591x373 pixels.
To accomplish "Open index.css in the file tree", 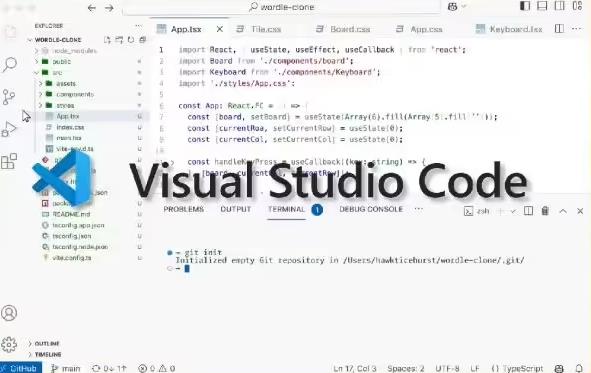I will 70,127.
